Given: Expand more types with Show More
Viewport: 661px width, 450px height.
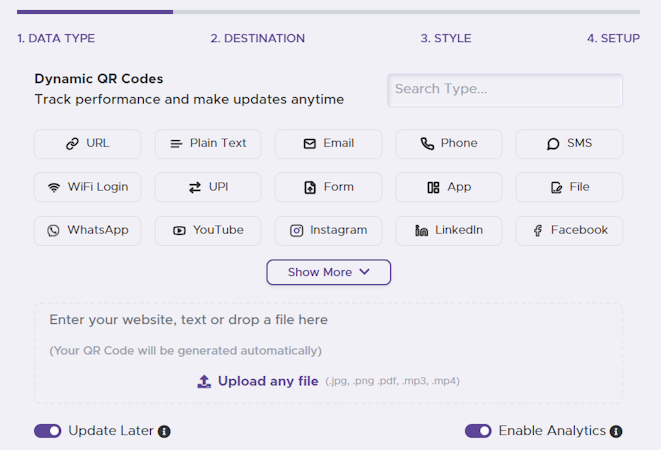Looking at the screenshot, I should point(328,272).
